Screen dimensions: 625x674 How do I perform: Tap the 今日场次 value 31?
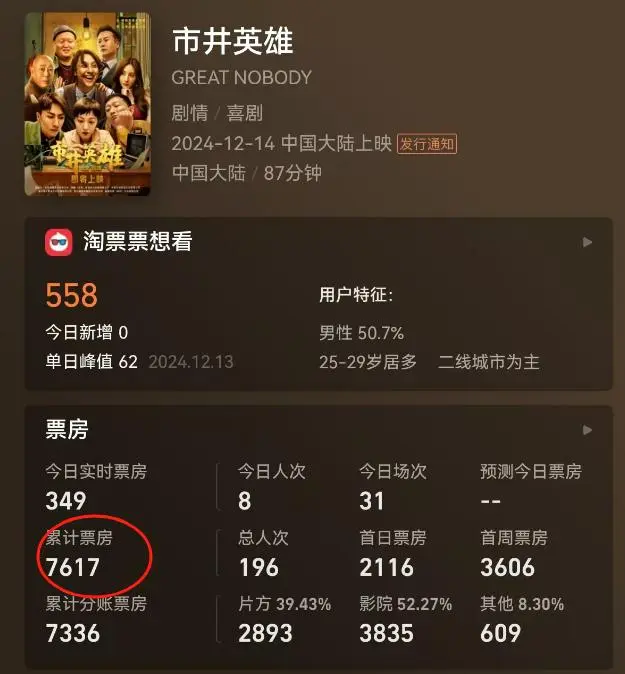point(371,501)
